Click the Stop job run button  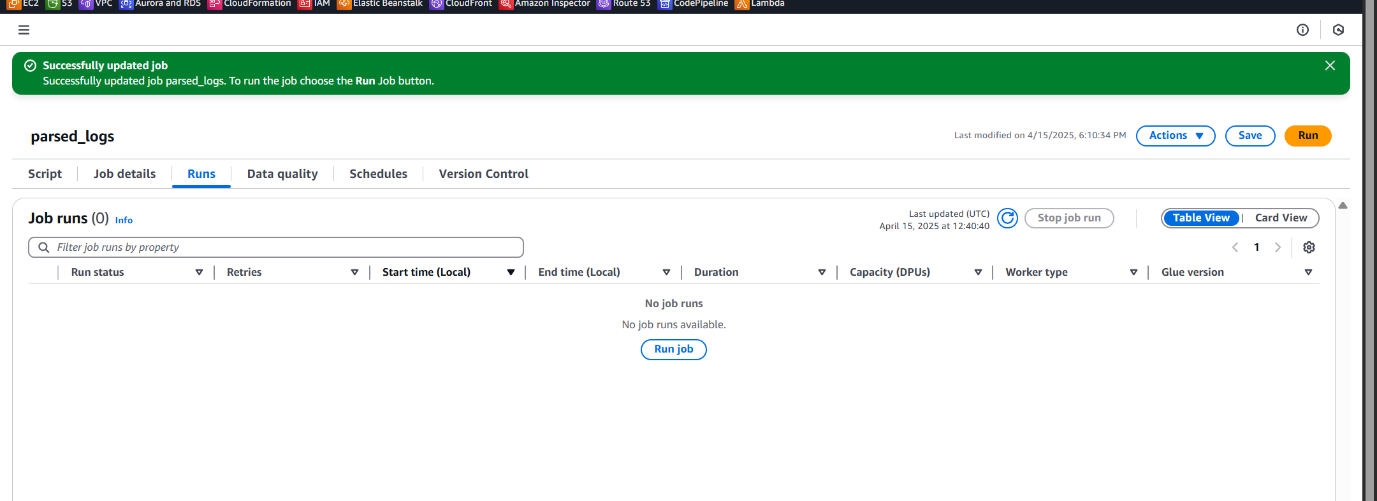pos(1069,218)
